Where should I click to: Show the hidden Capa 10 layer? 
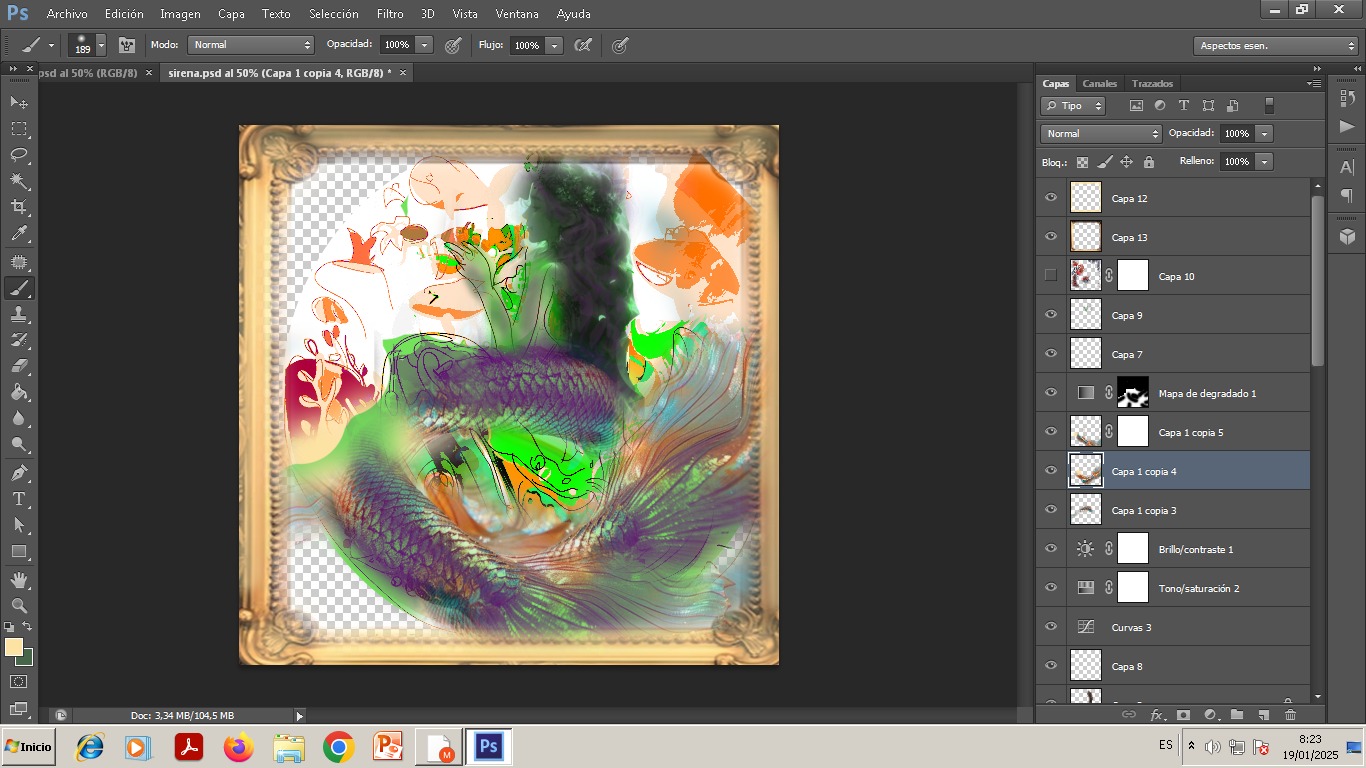click(1051, 276)
